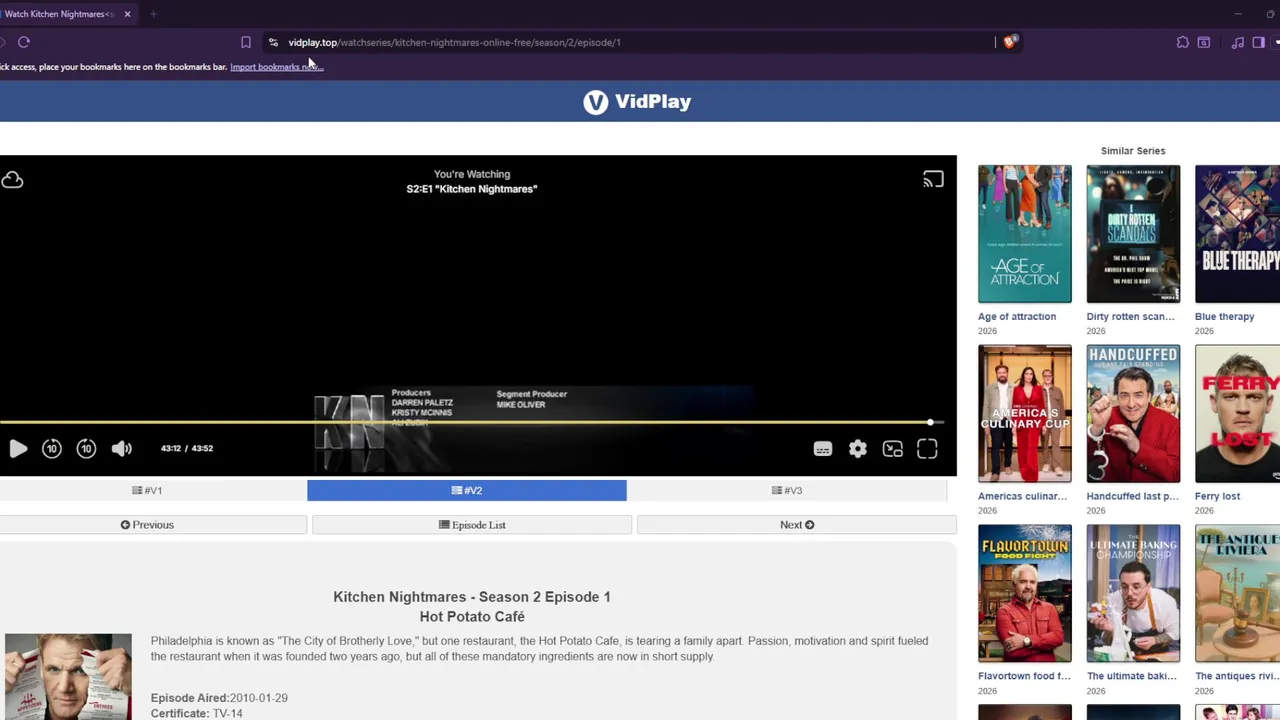
Task: Open the Ferry Lost poster
Action: click(1238, 414)
